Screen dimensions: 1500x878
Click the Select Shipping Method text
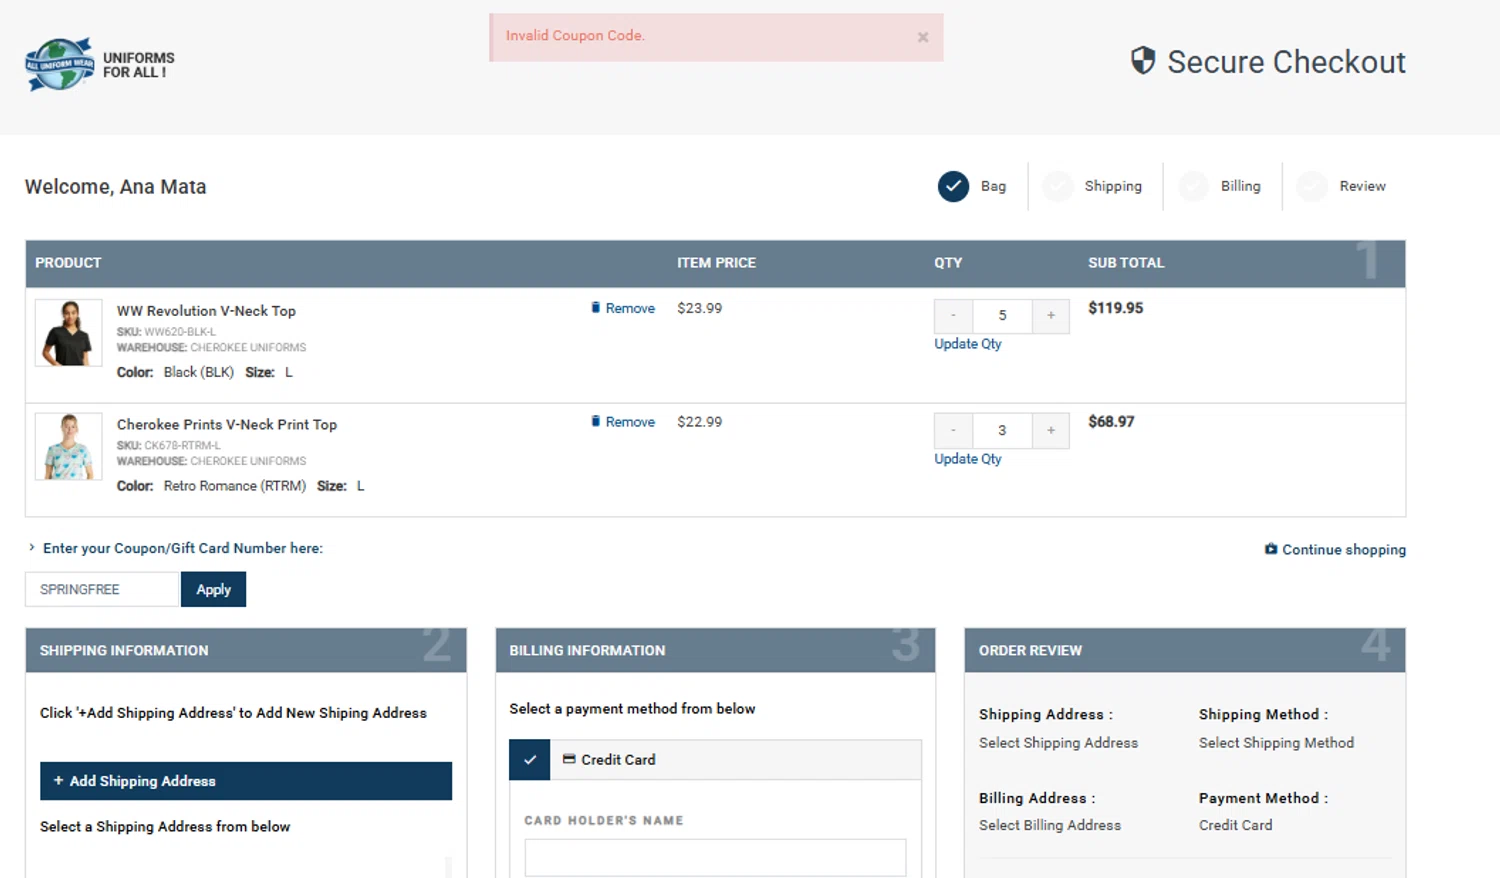[1276, 743]
